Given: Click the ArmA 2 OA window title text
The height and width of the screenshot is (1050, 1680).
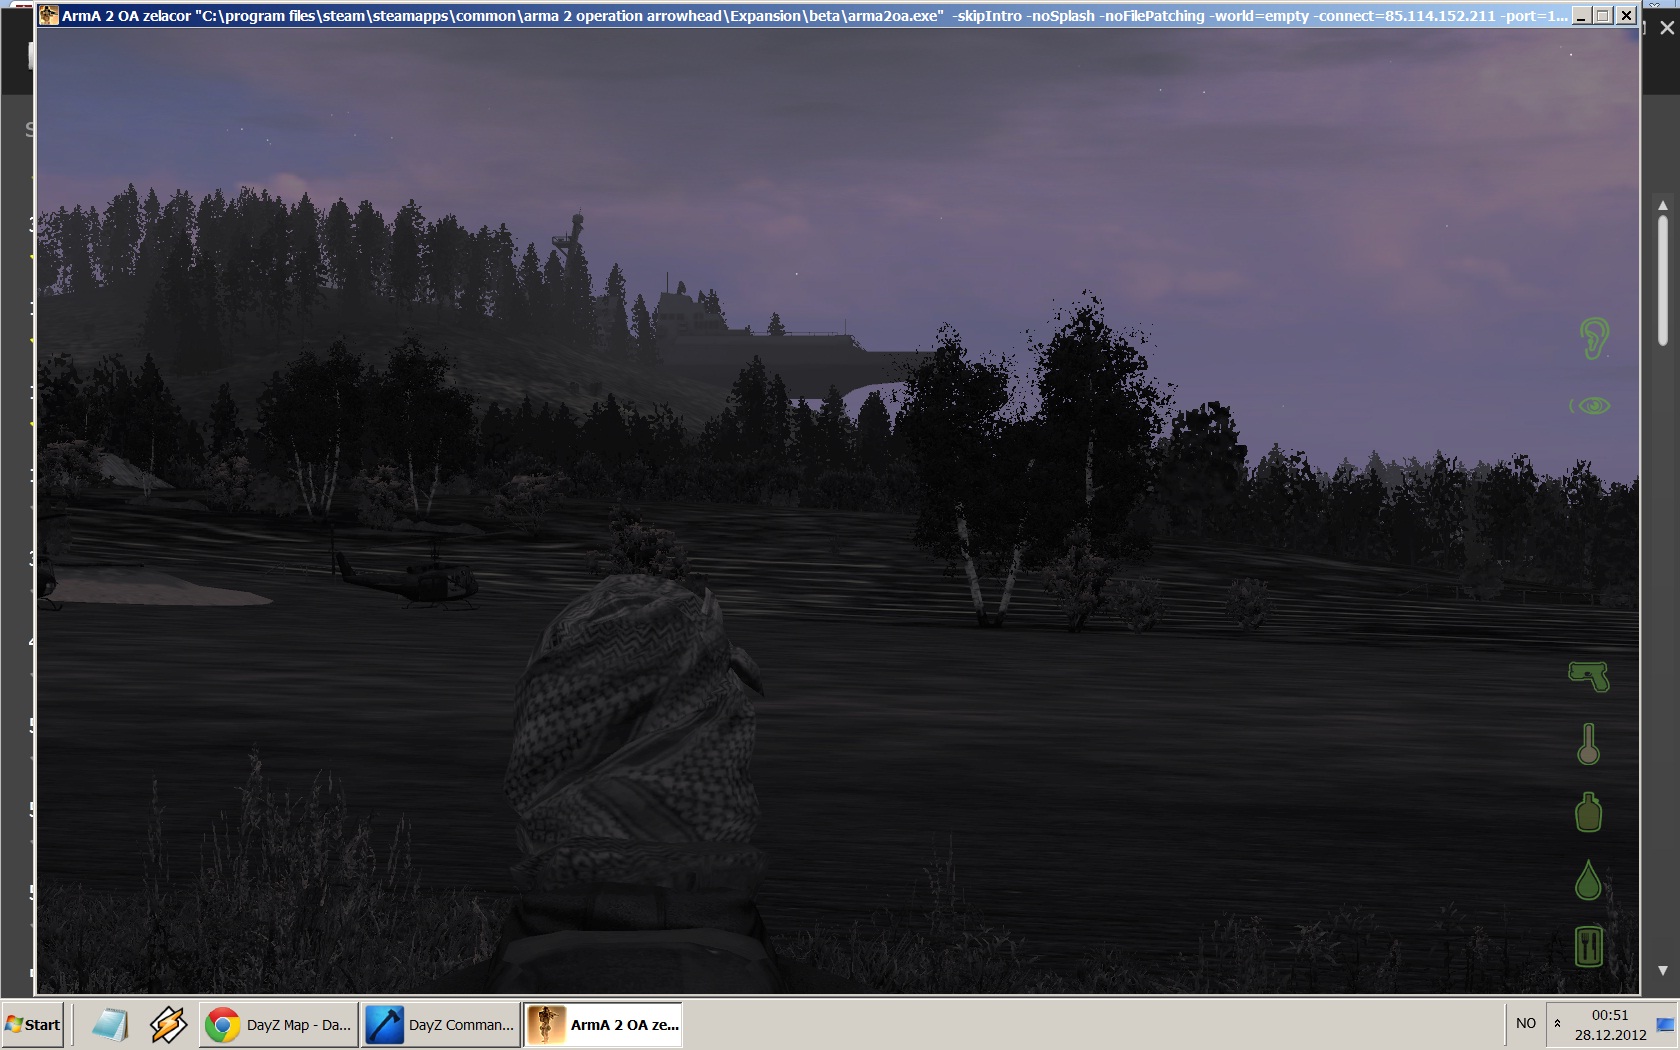Looking at the screenshot, I should (x=814, y=16).
